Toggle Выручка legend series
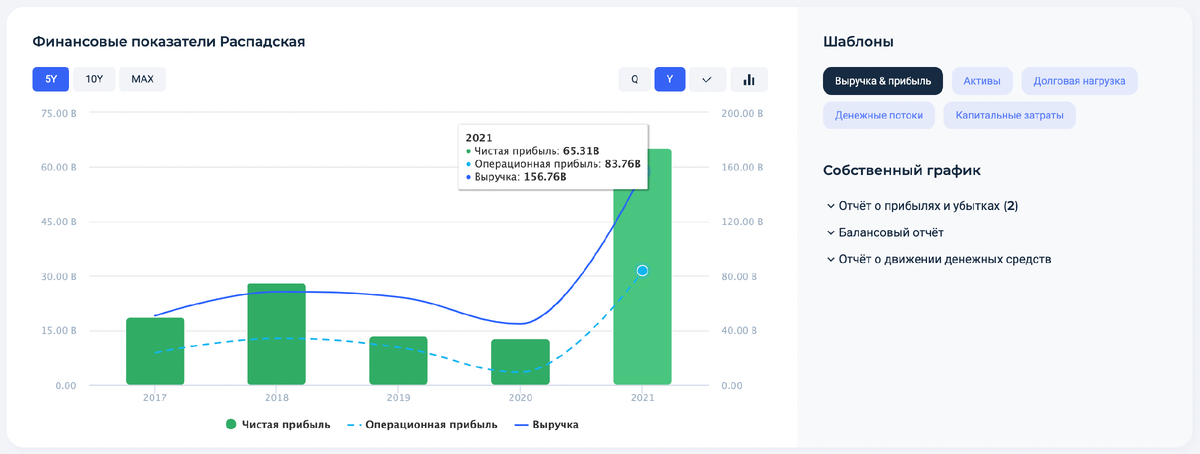Image resolution: width=1200 pixels, height=454 pixels. coord(547,425)
